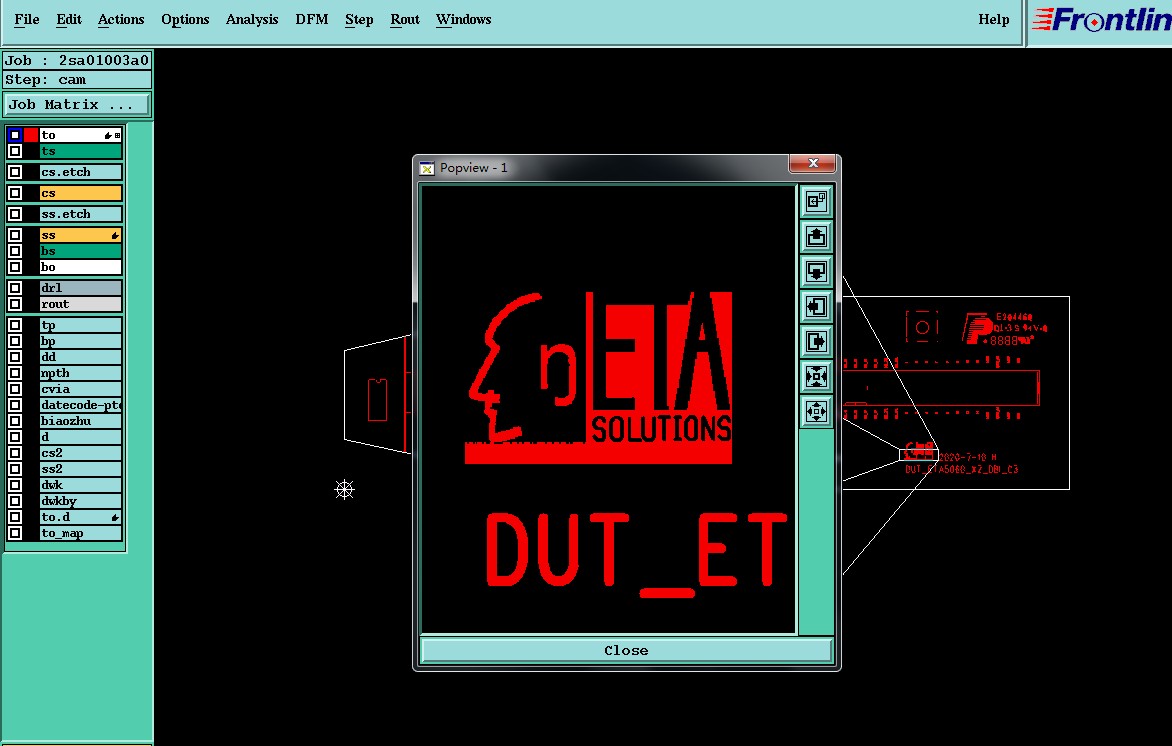Open the Step menu
The image size is (1172, 746).
[359, 19]
